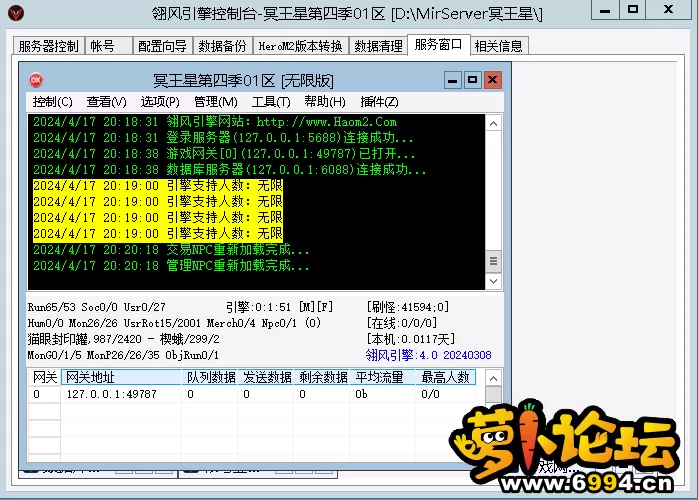Open the 管理(M) menu

pos(216,102)
